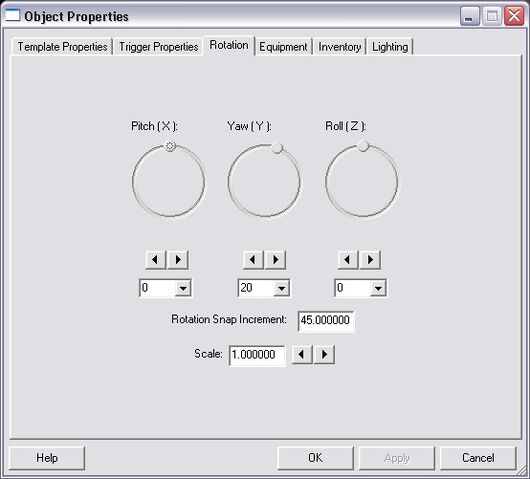Viewport: 530px width, 479px height.
Task: Click the Yaw (Y) left arrow button
Action: click(253, 260)
